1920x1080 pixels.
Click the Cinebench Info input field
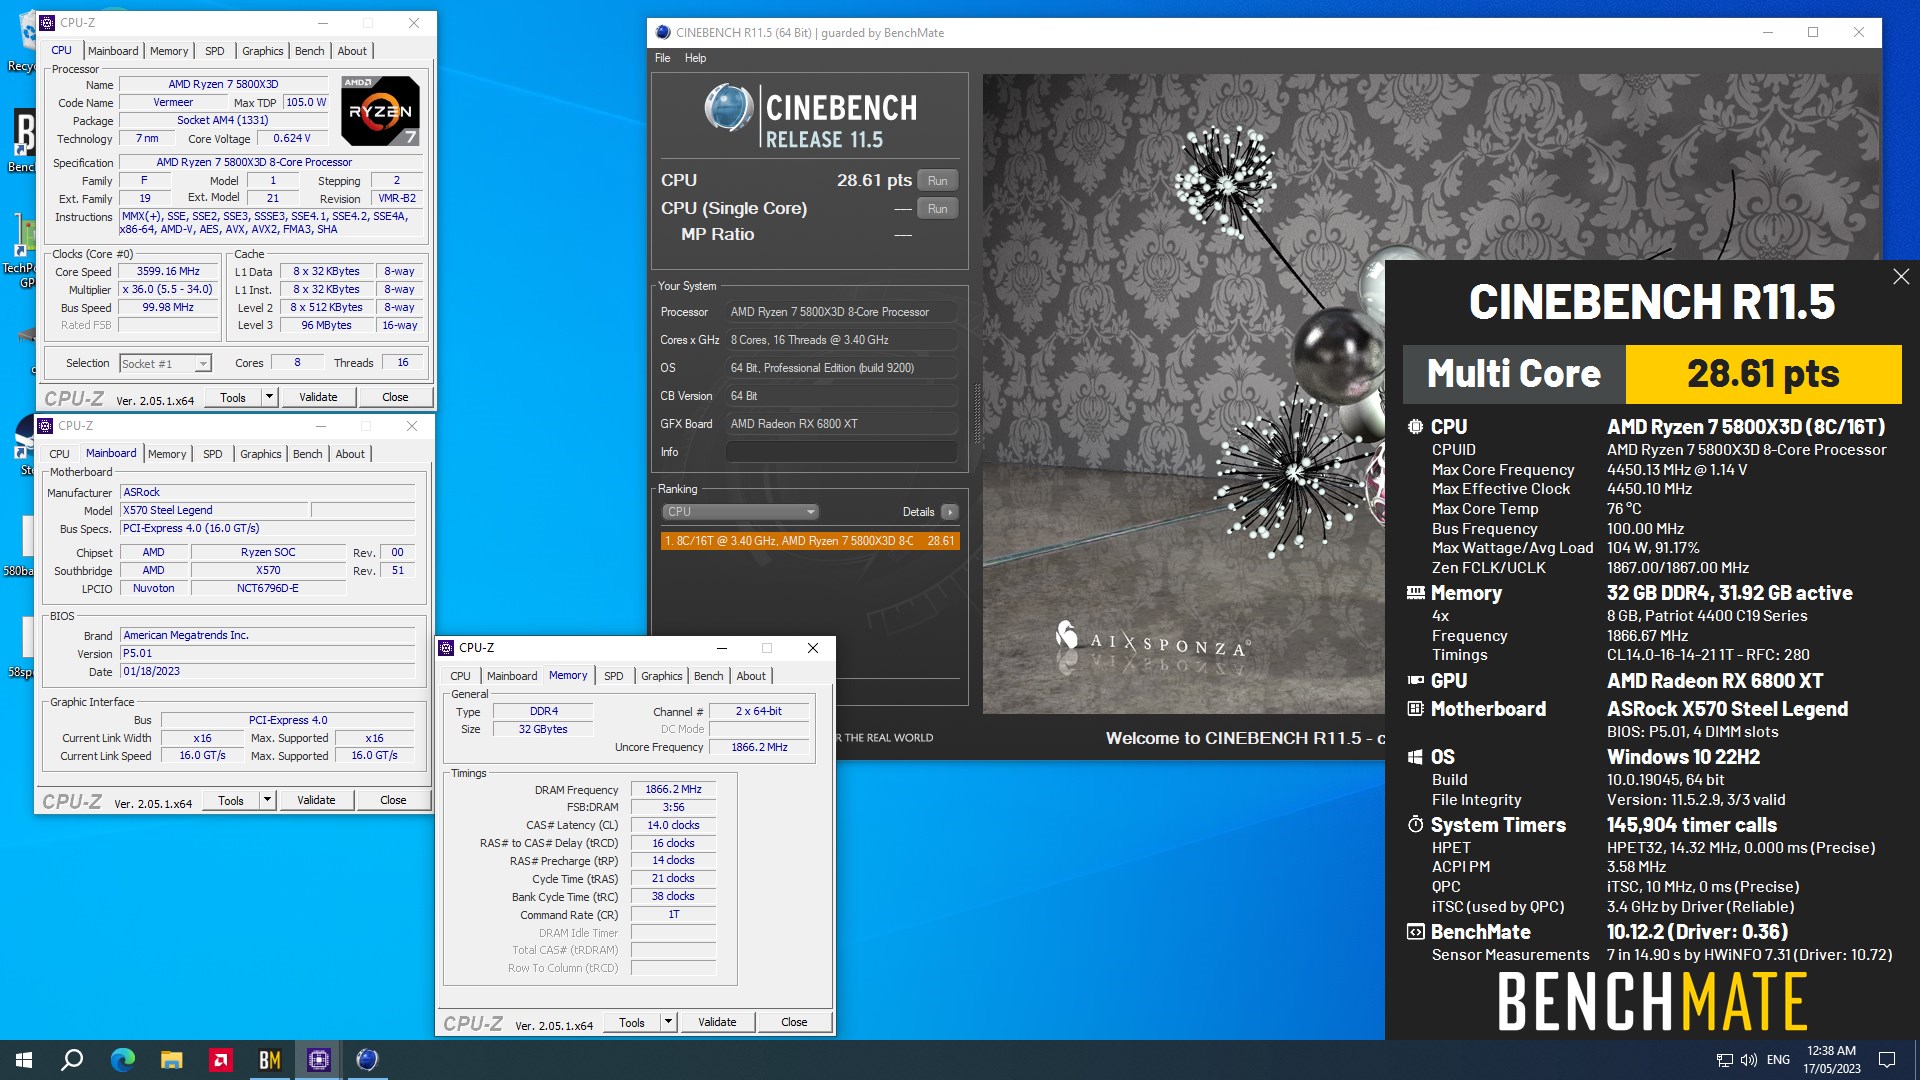[x=841, y=452]
